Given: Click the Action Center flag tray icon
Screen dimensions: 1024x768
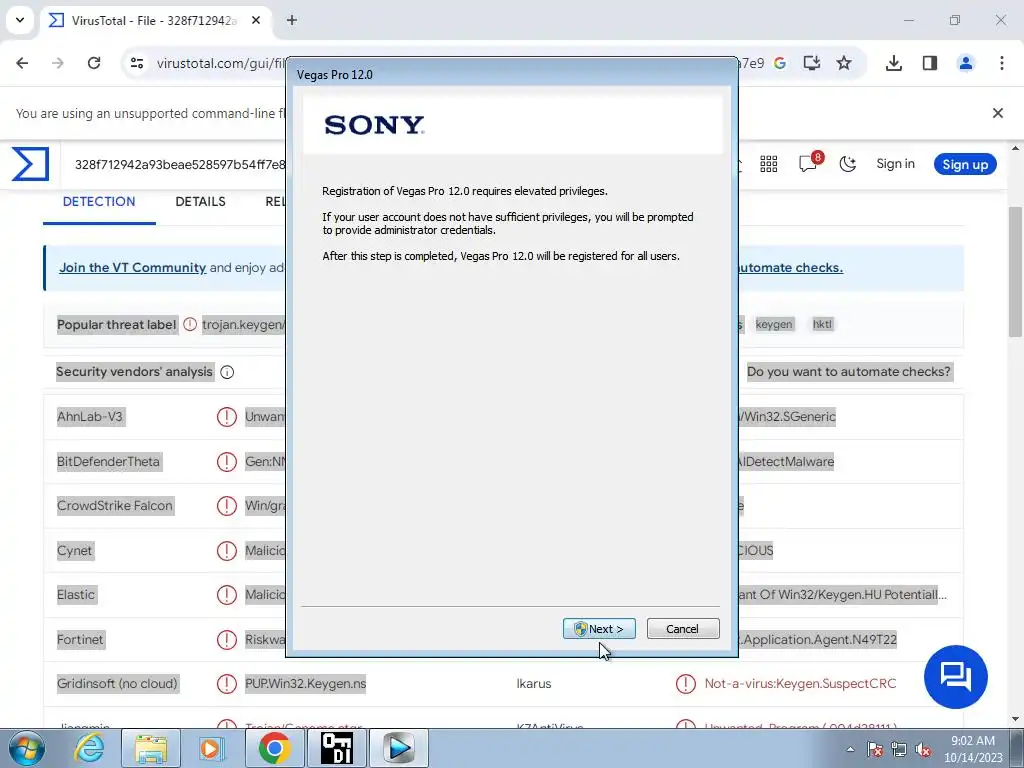Looking at the screenshot, I should point(874,749).
